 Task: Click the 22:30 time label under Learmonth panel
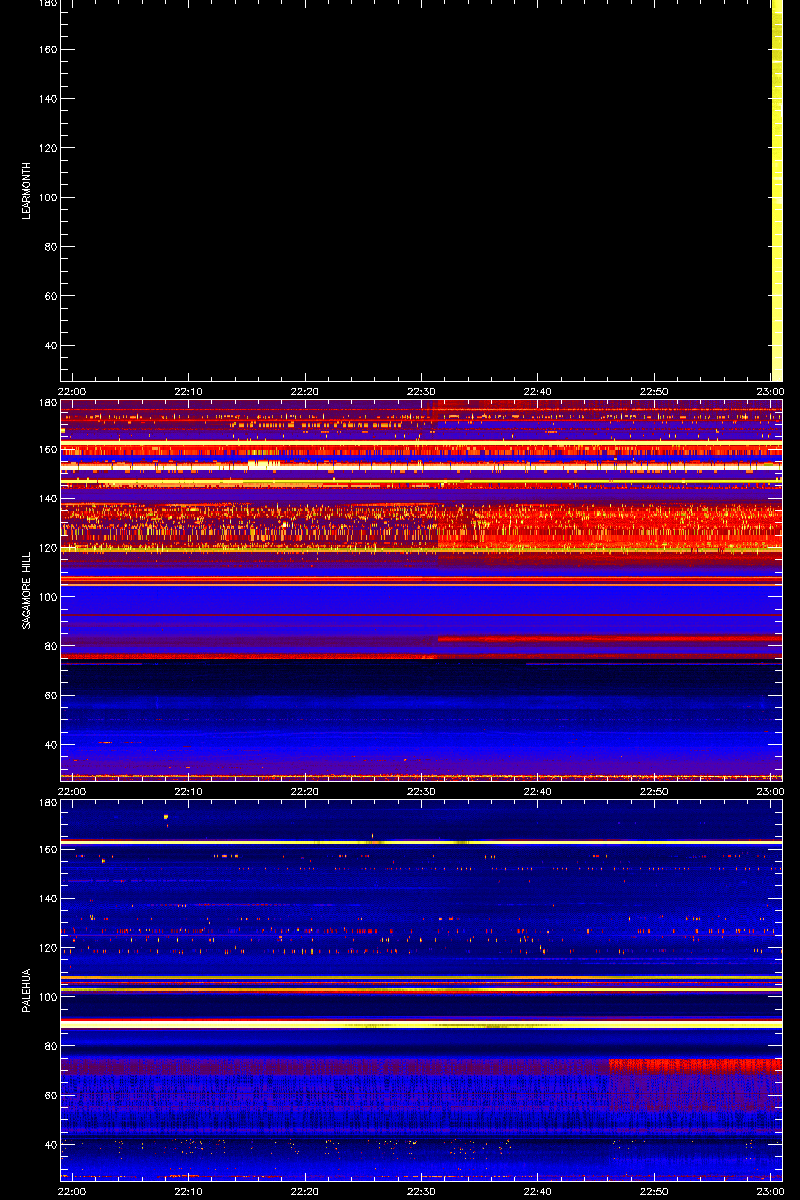pyautogui.click(x=421, y=391)
